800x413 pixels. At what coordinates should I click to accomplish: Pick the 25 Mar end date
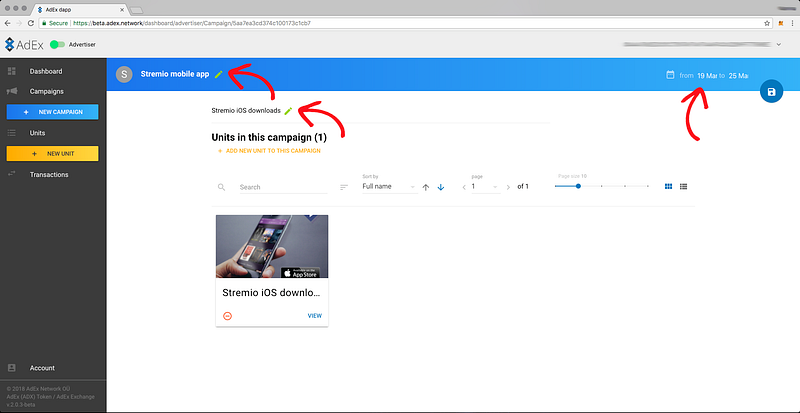coord(738,76)
